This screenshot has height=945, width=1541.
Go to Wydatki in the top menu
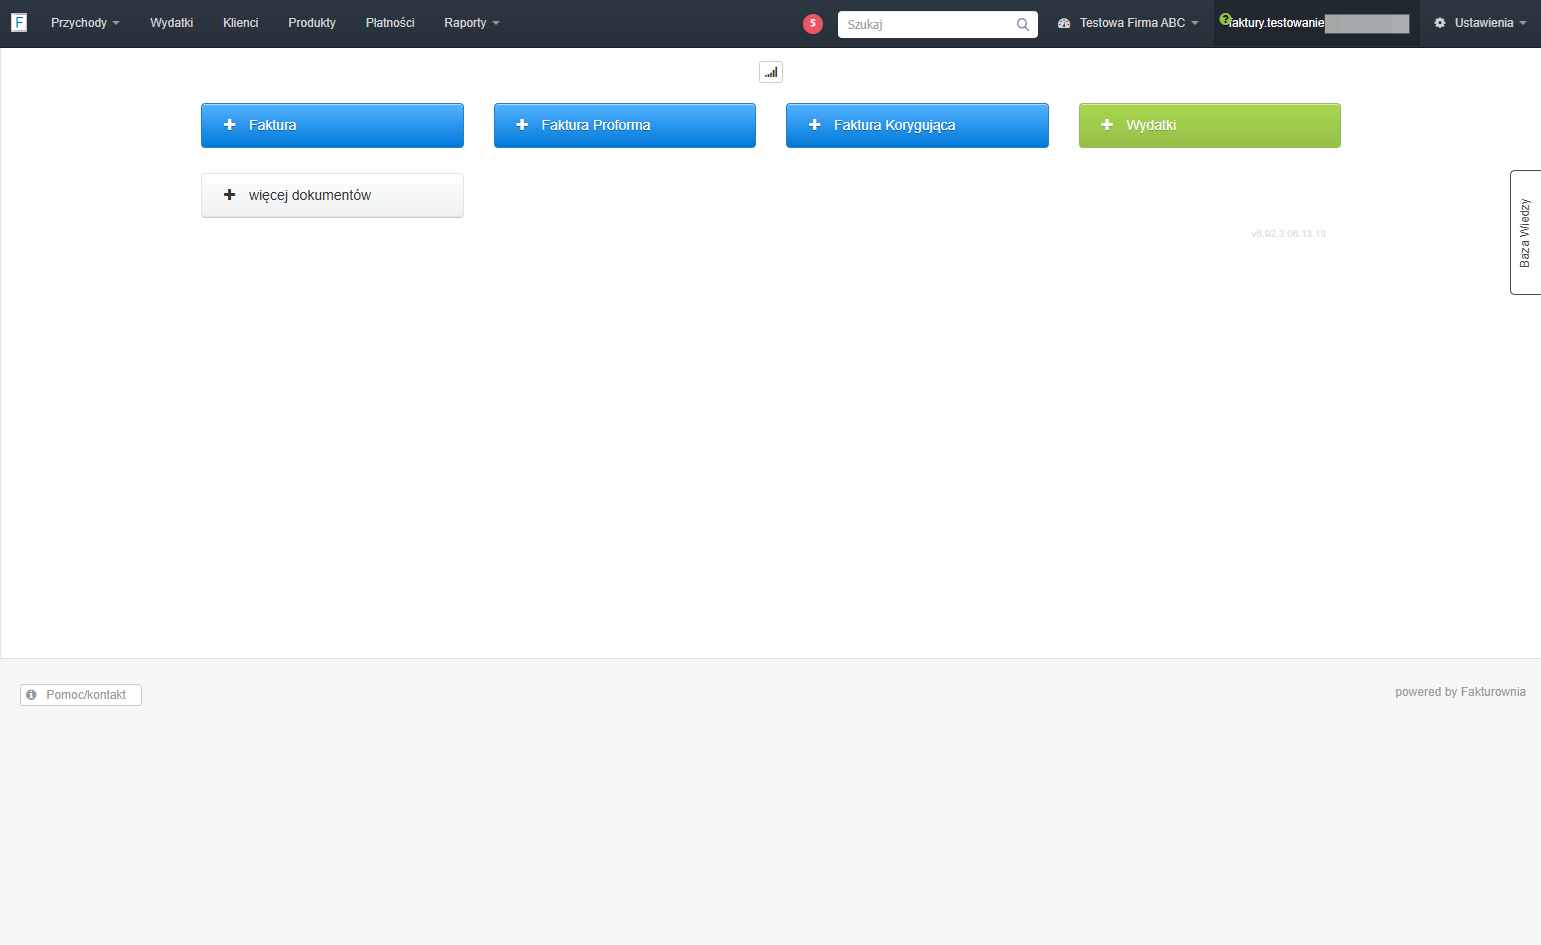pos(171,23)
